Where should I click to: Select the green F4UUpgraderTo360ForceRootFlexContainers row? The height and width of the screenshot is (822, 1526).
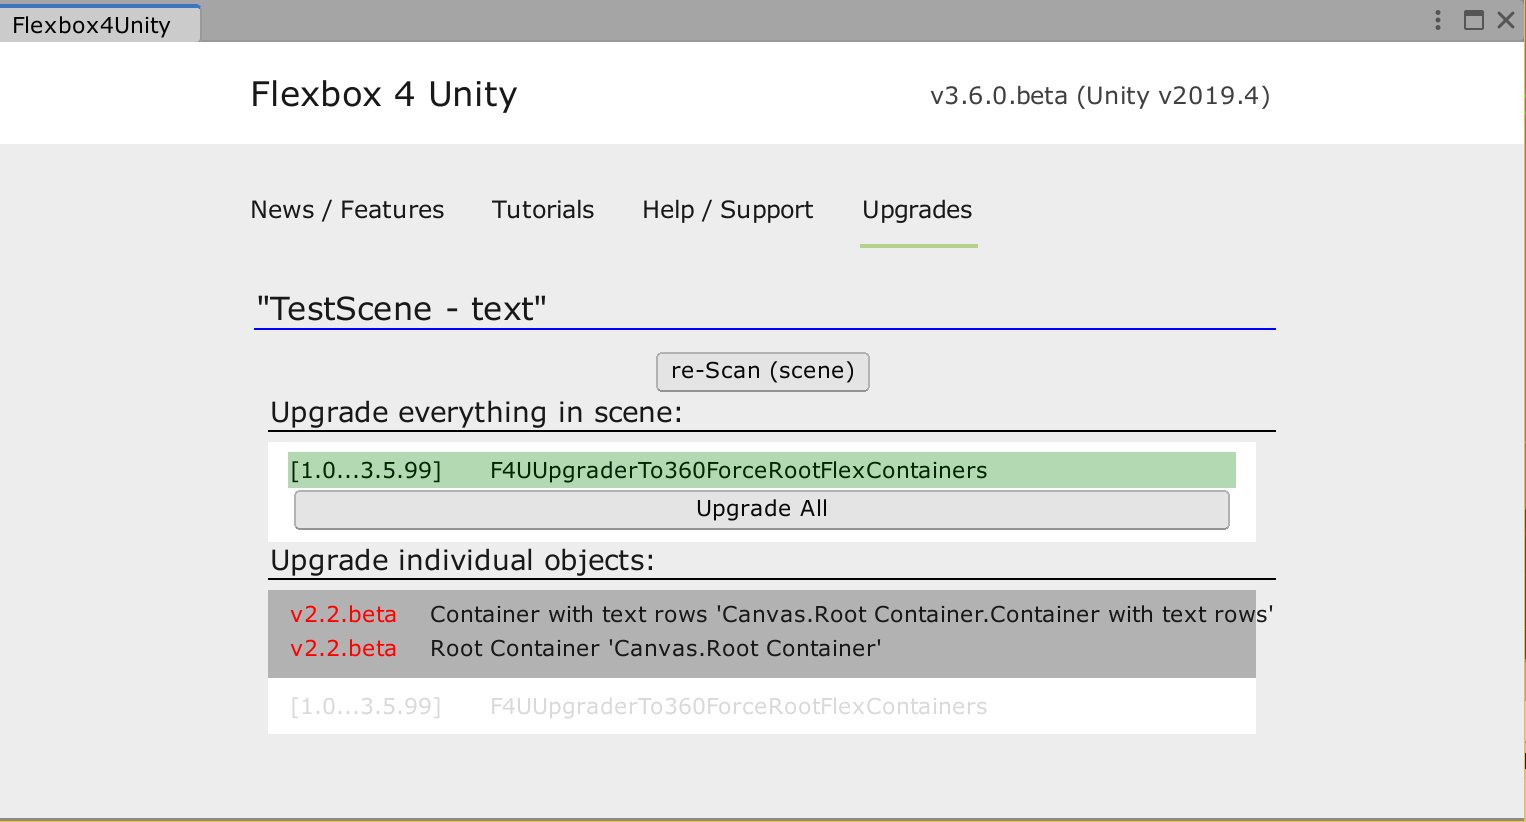tap(762, 470)
